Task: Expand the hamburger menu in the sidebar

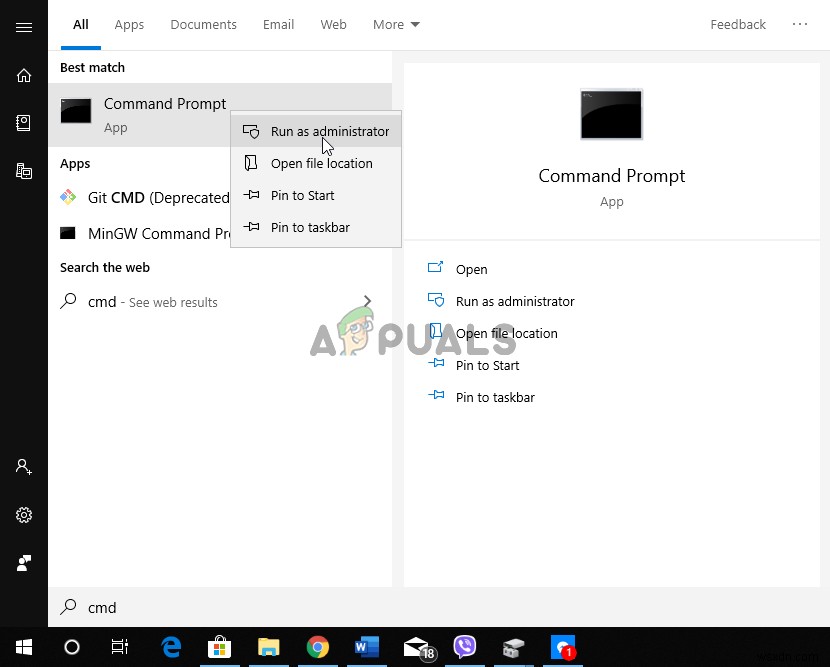Action: pos(23,27)
